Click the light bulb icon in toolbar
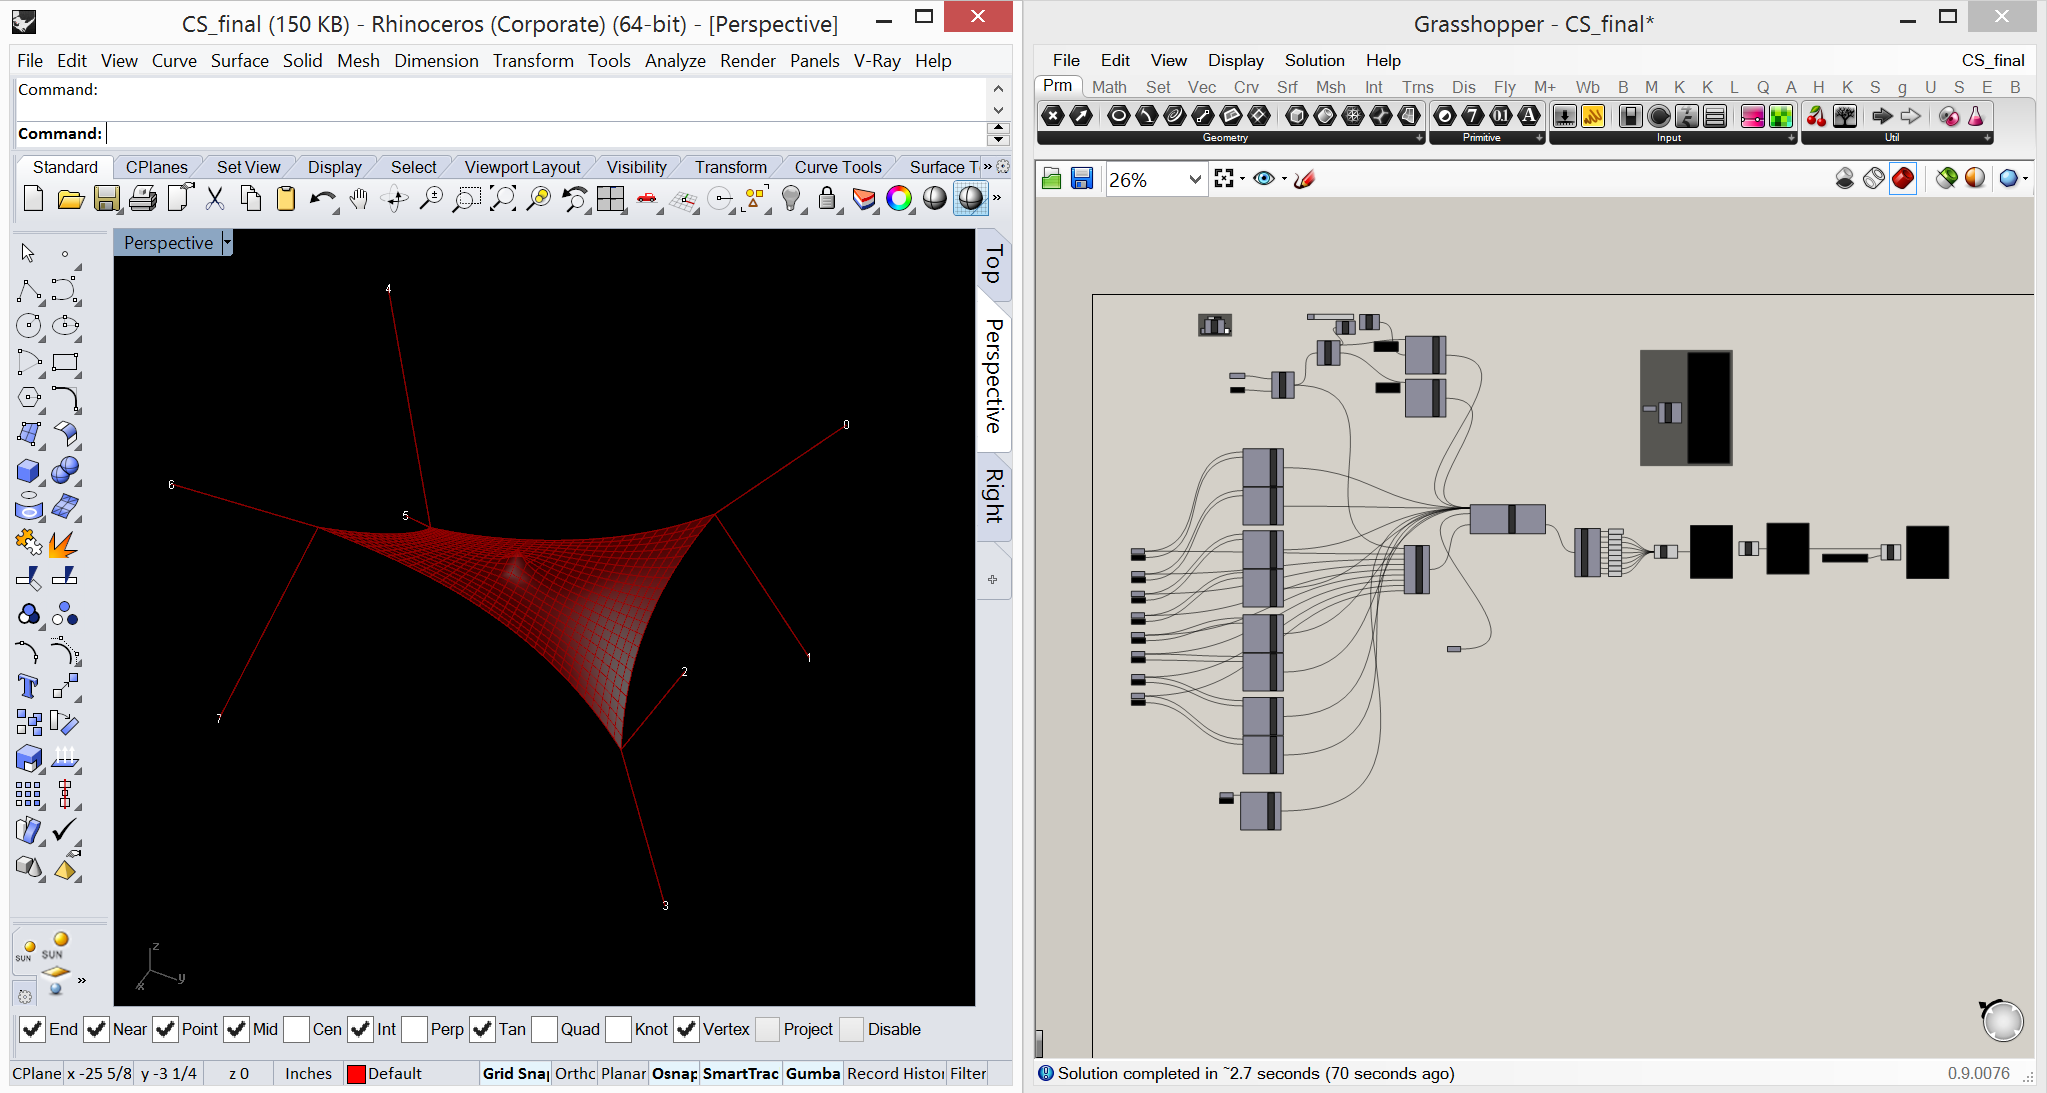2047x1093 pixels. click(x=791, y=199)
